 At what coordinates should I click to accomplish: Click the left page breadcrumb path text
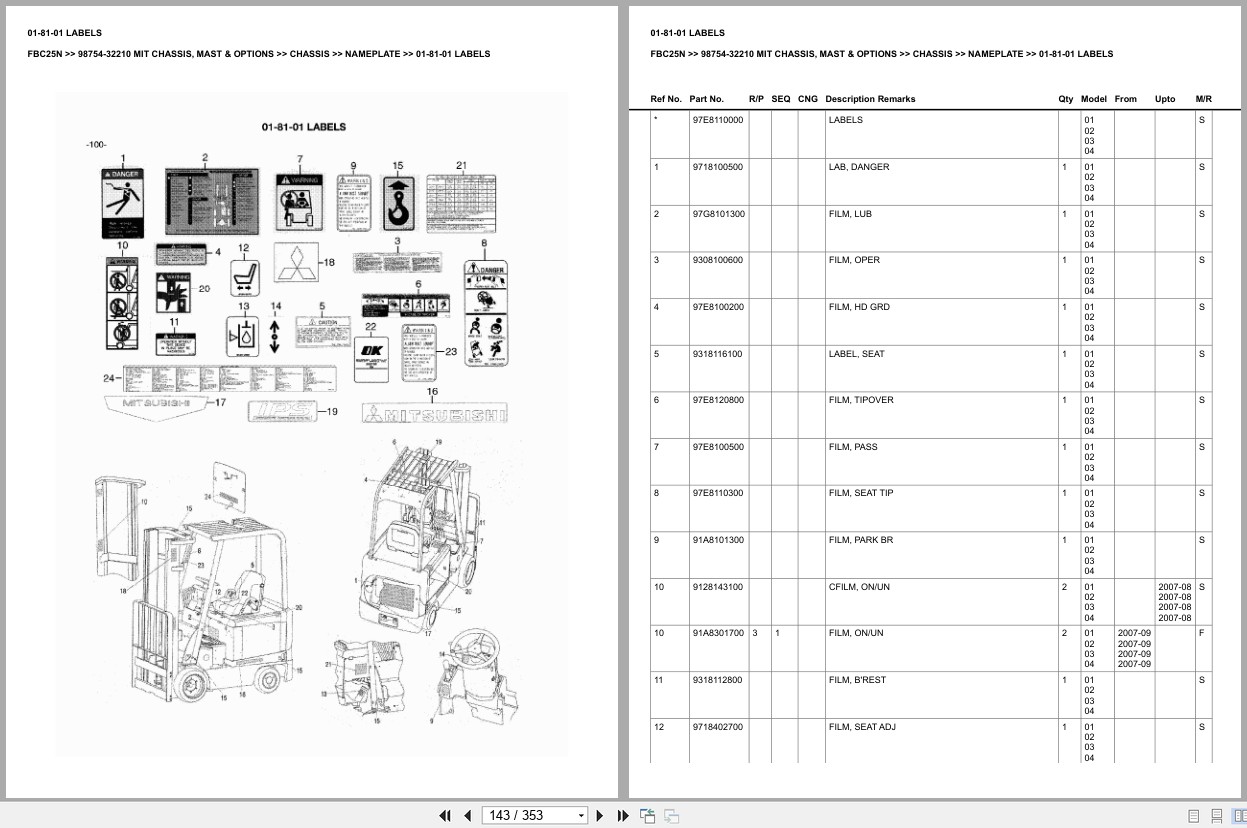coord(259,54)
